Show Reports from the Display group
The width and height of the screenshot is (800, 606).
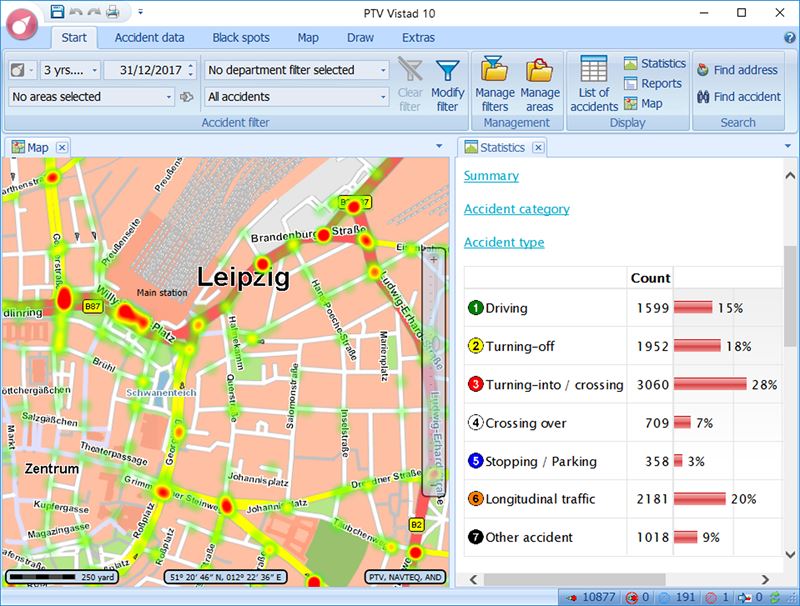[x=655, y=84]
